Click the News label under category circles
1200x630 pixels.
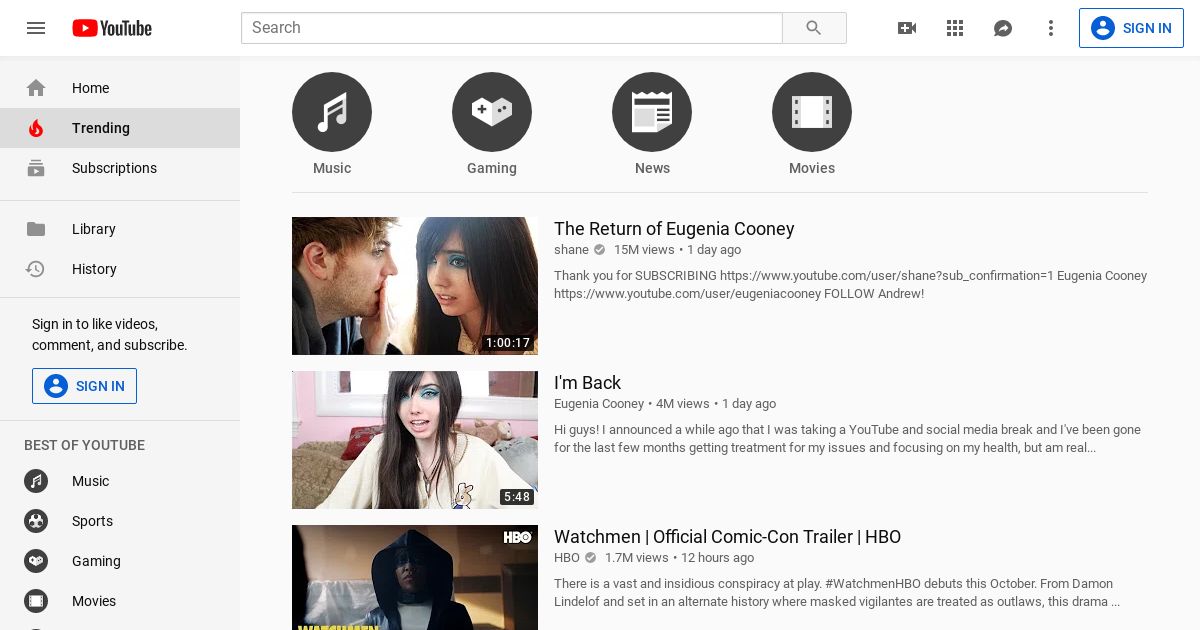point(652,168)
